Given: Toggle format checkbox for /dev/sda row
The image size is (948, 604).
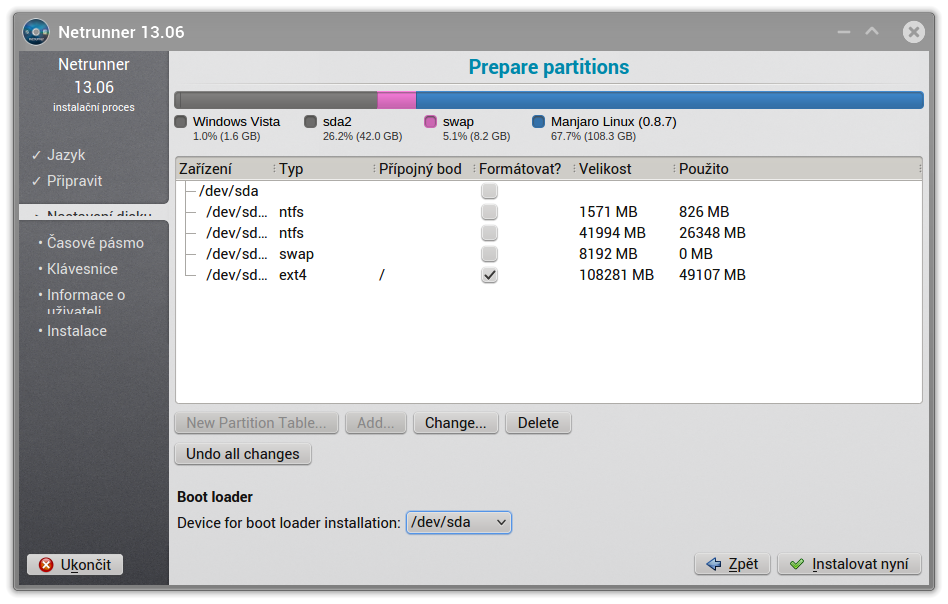Looking at the screenshot, I should coord(489,191).
